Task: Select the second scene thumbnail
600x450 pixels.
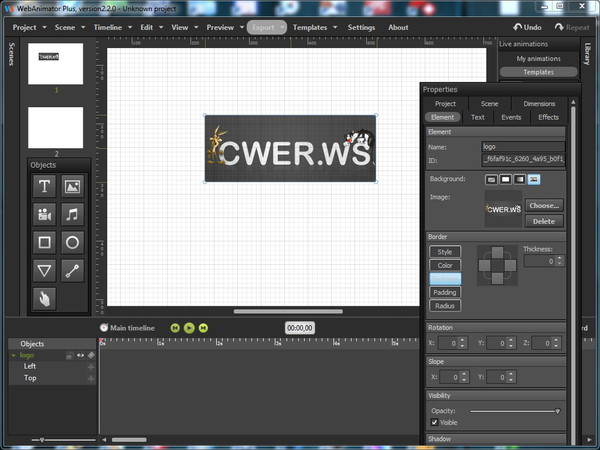Action: tap(55, 127)
